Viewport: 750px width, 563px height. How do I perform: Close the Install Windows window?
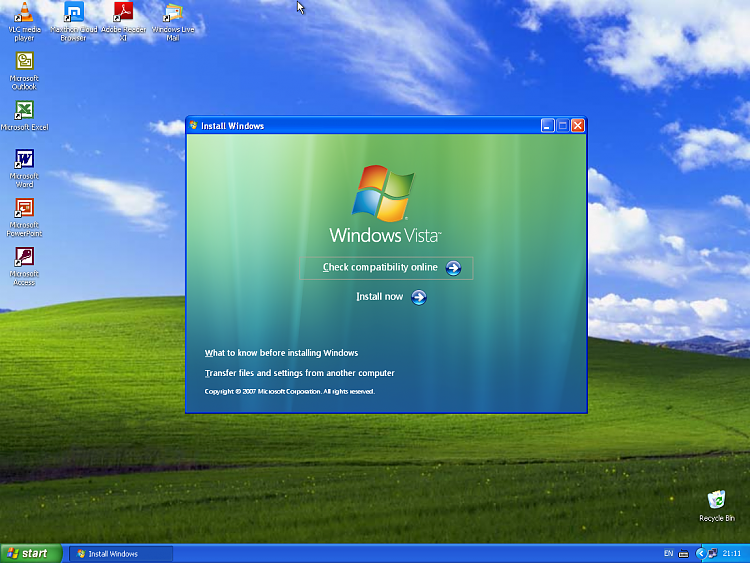point(578,125)
